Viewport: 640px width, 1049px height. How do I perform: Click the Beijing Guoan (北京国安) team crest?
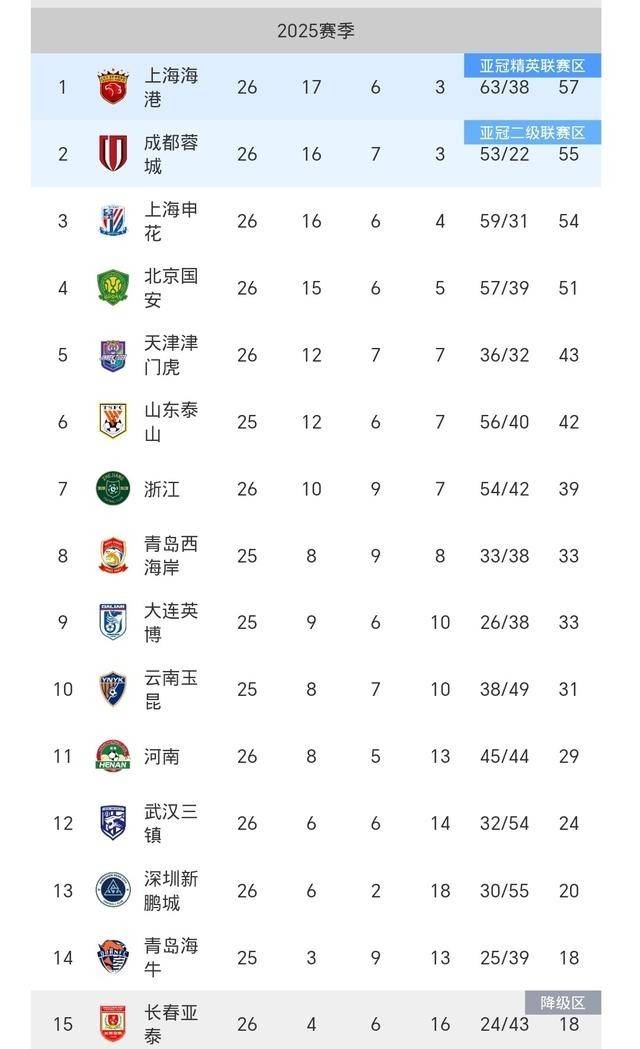[113, 288]
